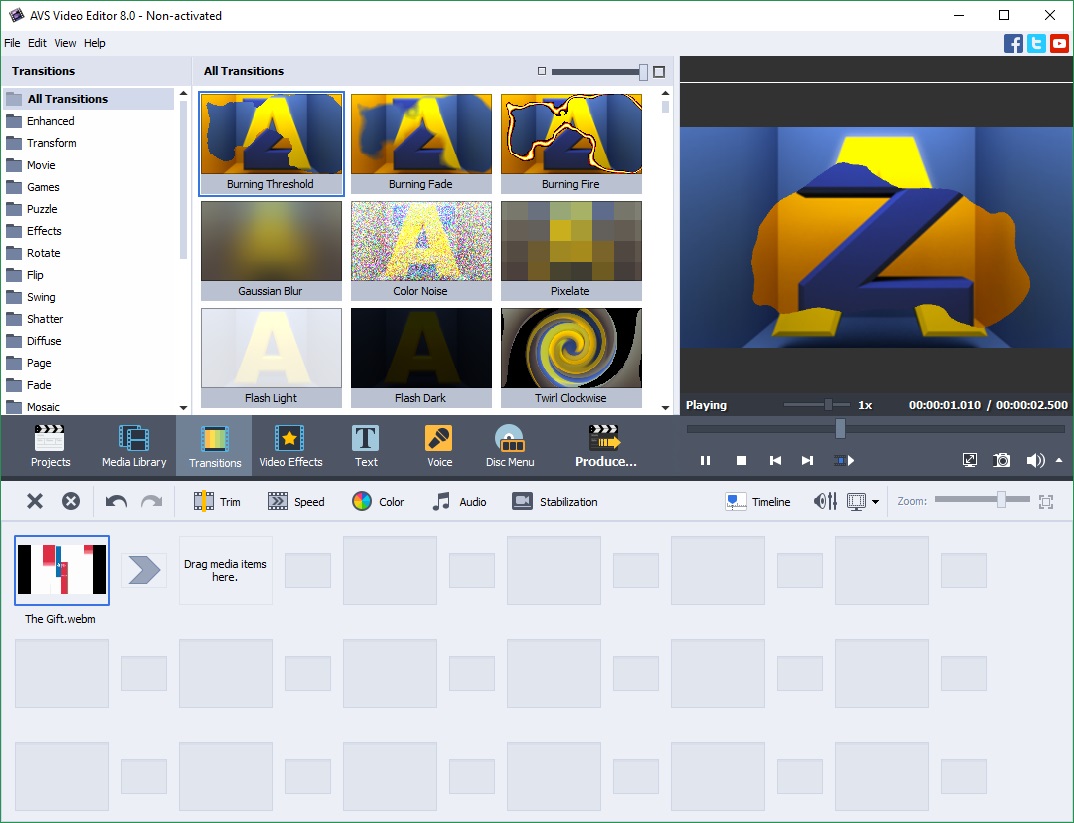
Task: Open the YouTube link icon
Action: click(1059, 43)
